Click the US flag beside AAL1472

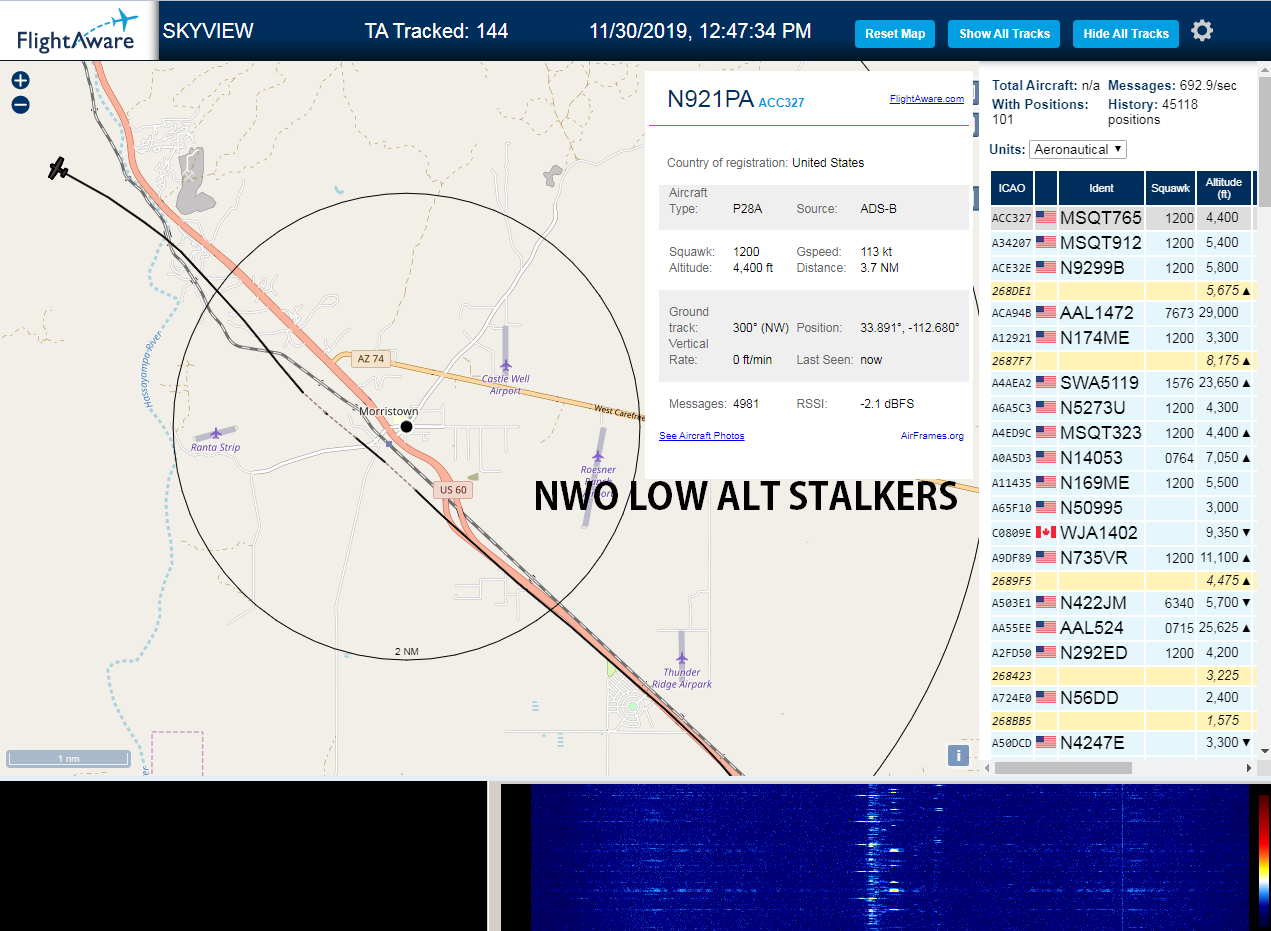[1046, 313]
